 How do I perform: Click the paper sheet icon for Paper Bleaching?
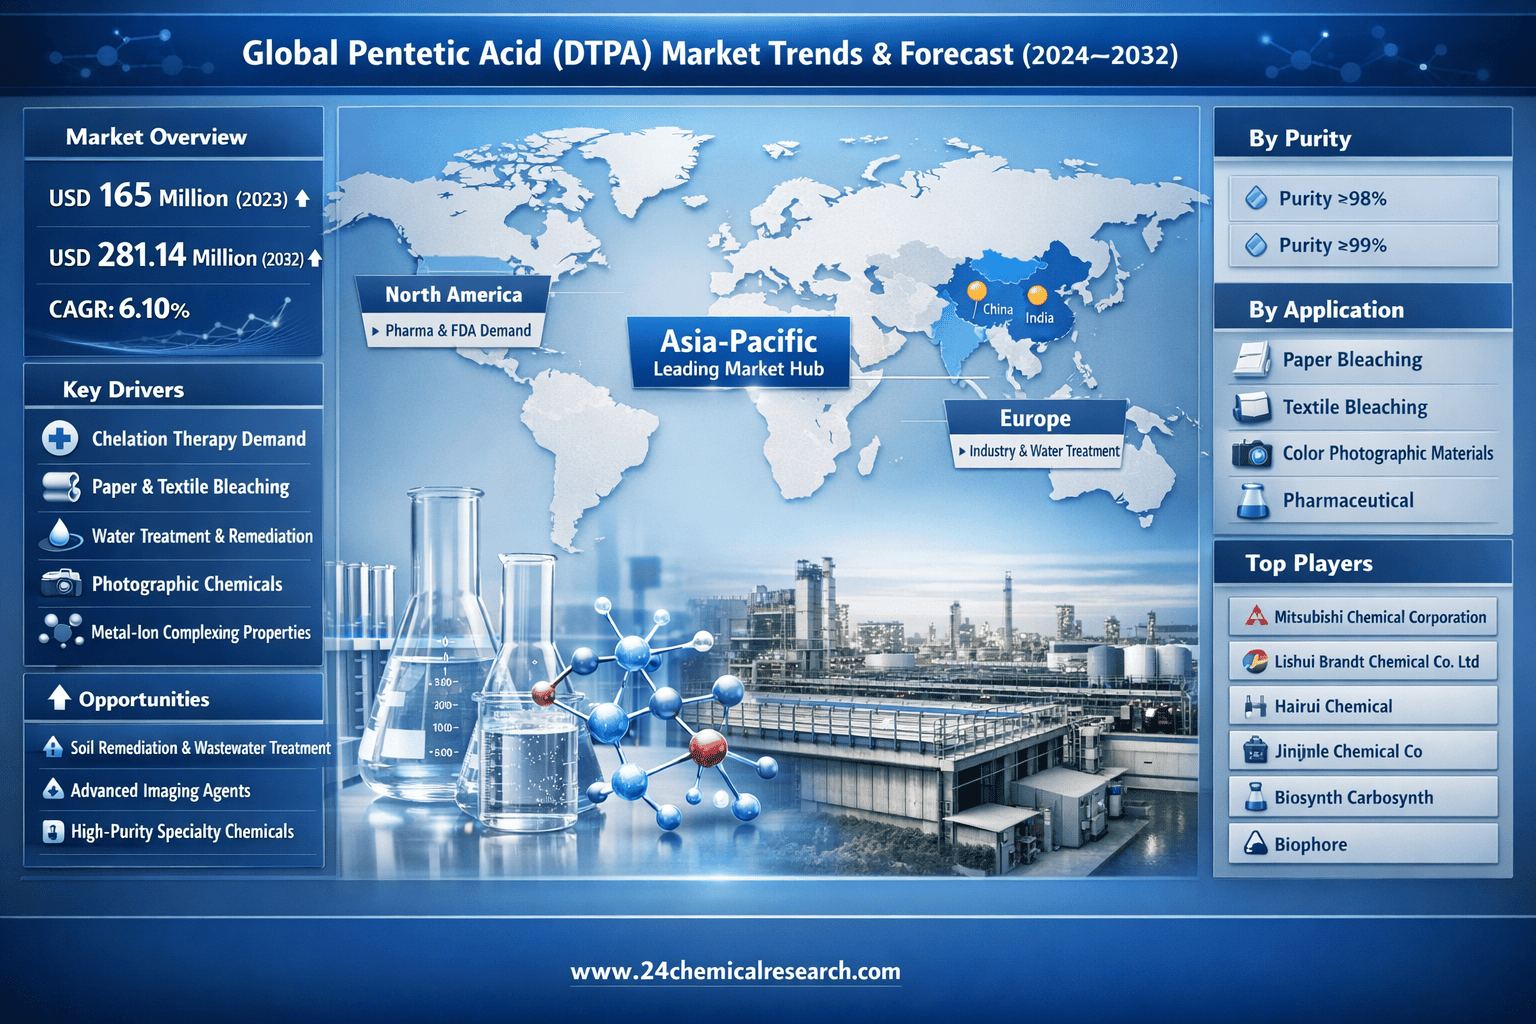point(1252,359)
